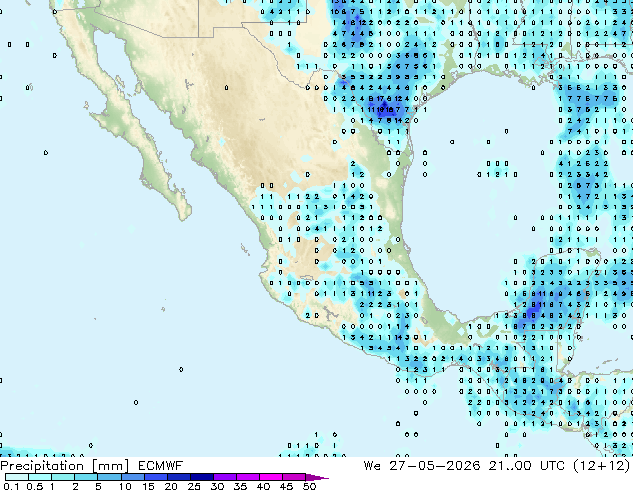The image size is (634, 490).
Task: Click the 5–10 mm legend color swatch
Action: pos(109,477)
